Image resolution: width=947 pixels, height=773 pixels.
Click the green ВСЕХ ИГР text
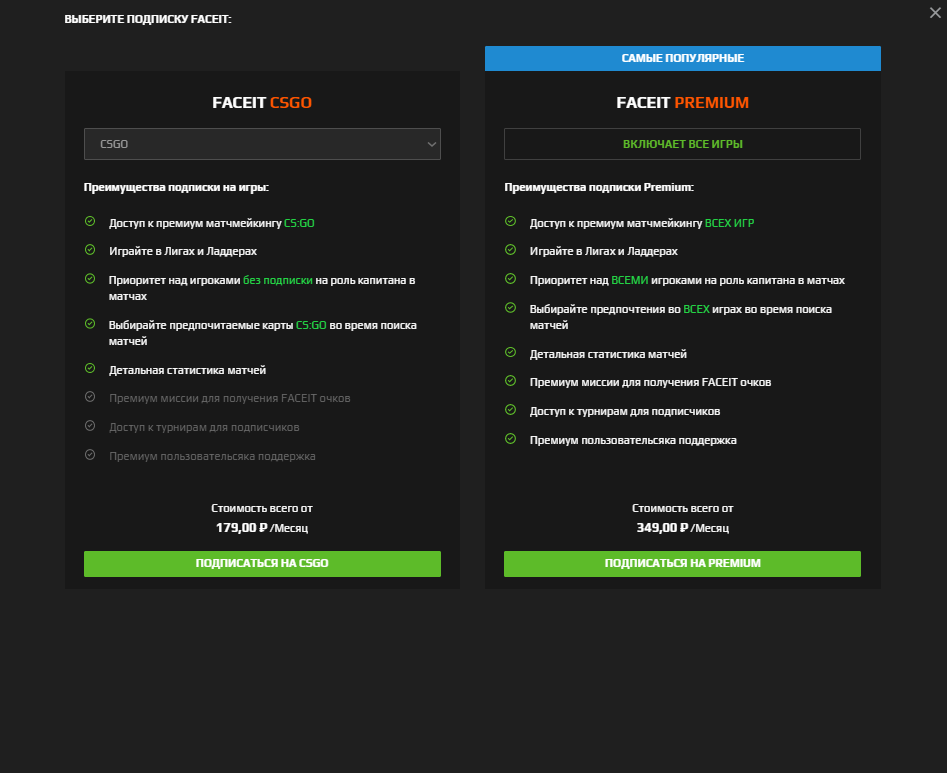(730, 223)
